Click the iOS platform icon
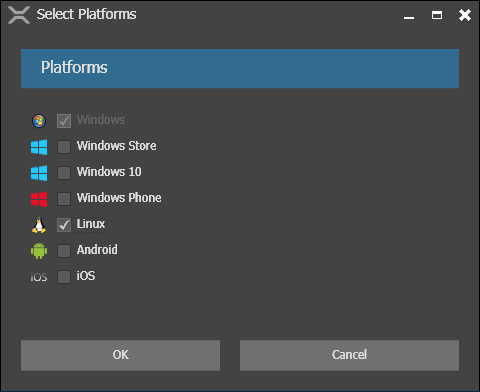 (x=39, y=277)
